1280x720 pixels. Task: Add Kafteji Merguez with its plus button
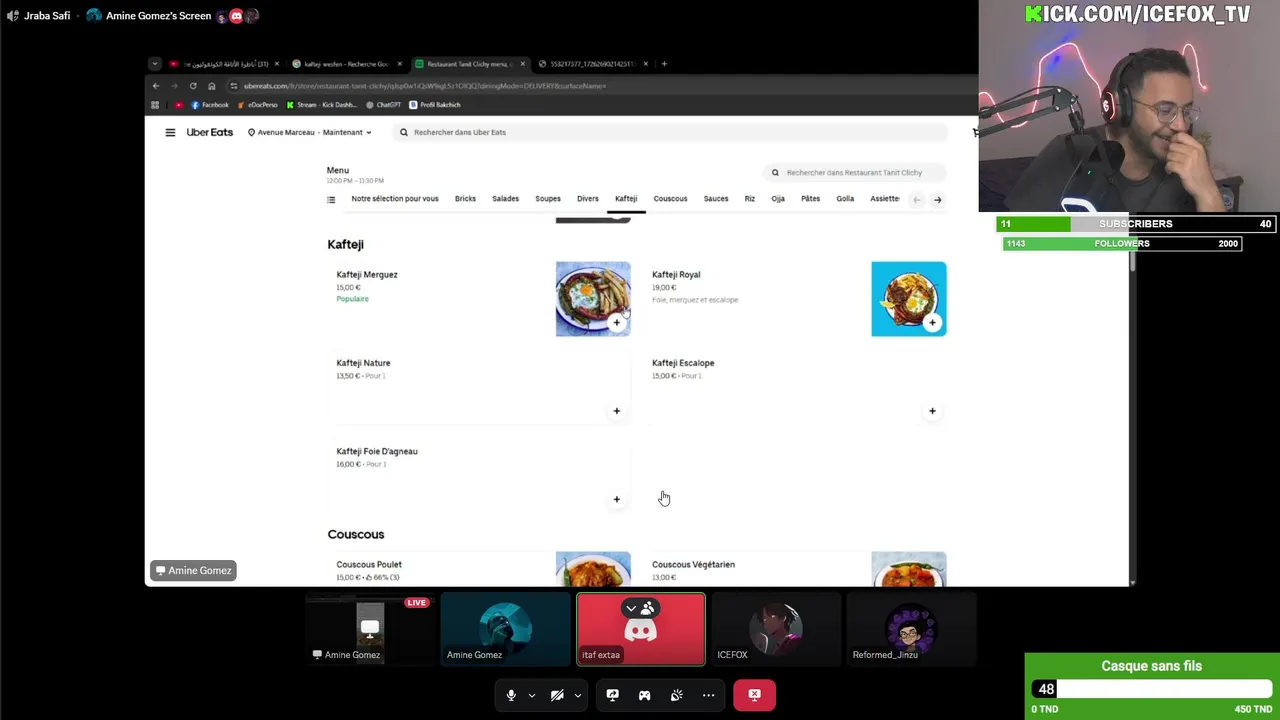[617, 322]
